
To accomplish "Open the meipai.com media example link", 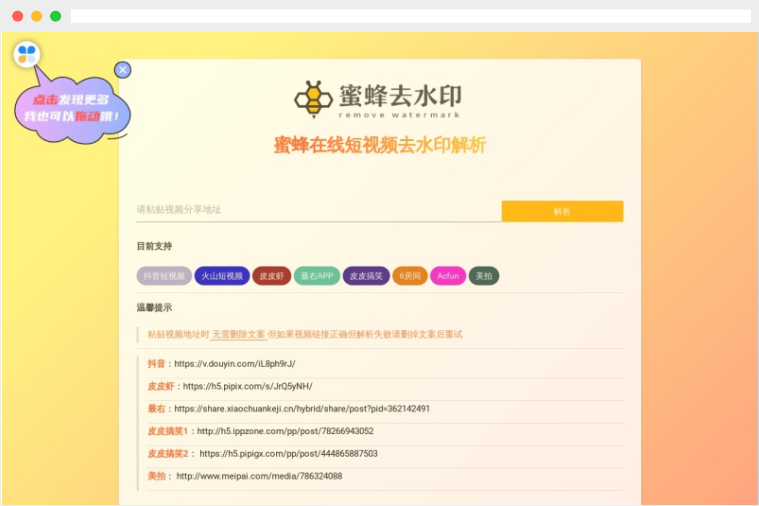I will [259, 476].
